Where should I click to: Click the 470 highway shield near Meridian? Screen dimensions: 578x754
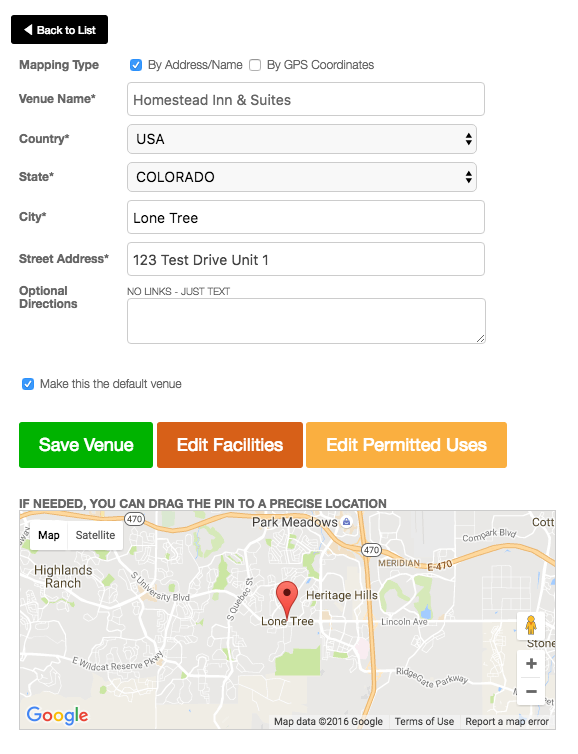371,550
